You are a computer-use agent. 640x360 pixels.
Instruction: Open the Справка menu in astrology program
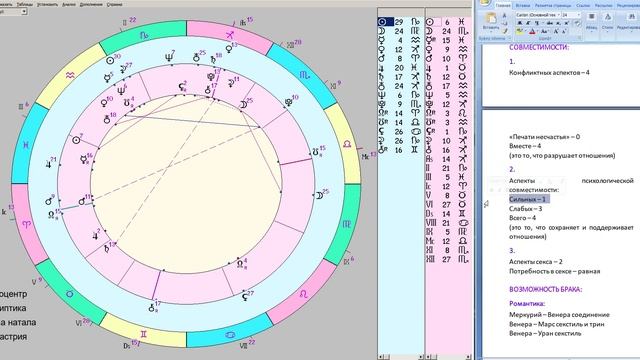point(114,4)
